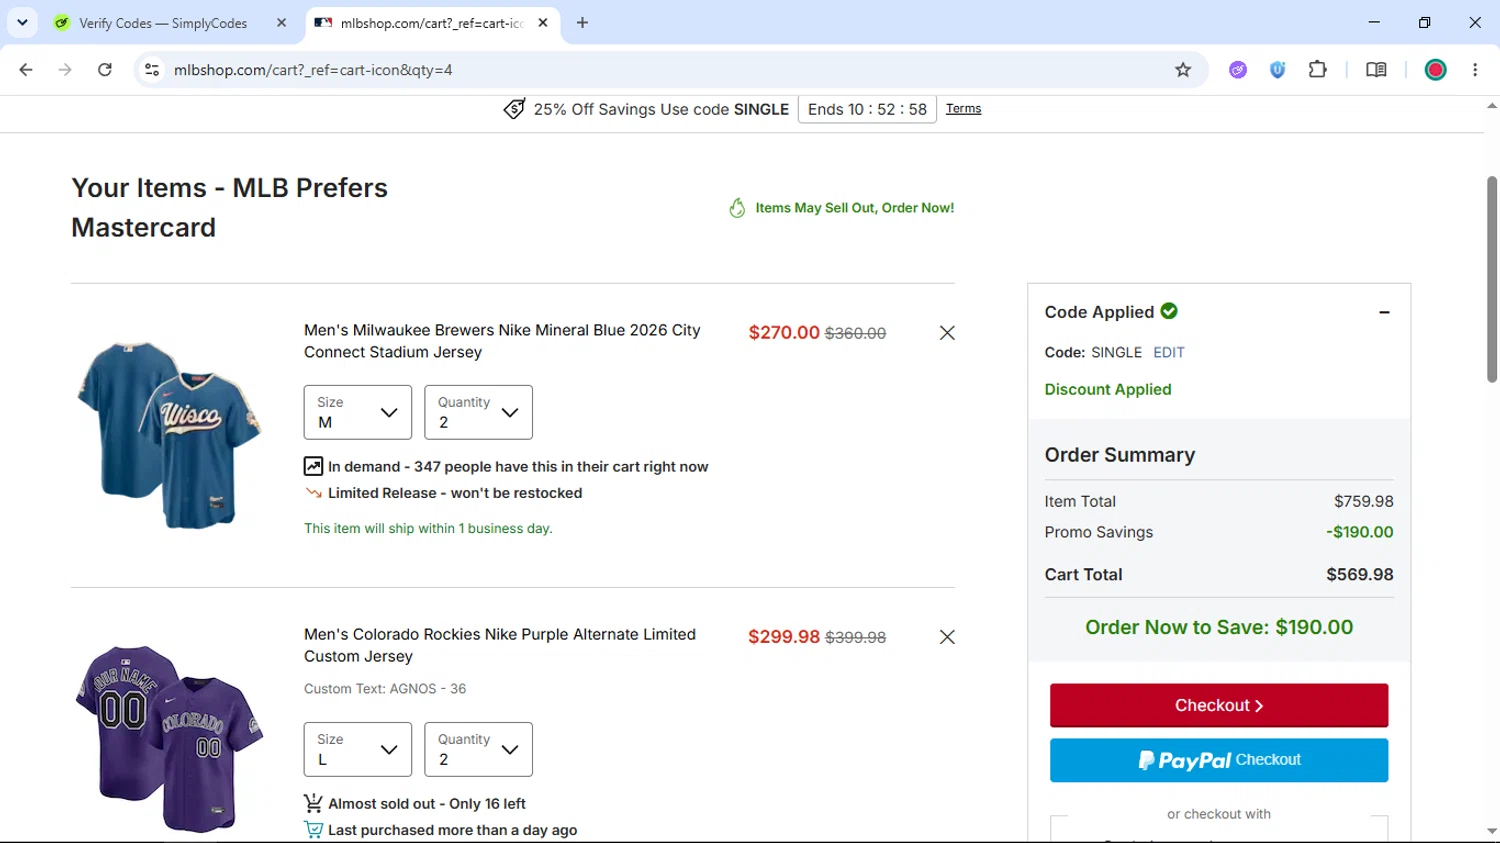This screenshot has width=1500, height=843.
Task: Bookmark this page with the star icon
Action: pos(1183,70)
